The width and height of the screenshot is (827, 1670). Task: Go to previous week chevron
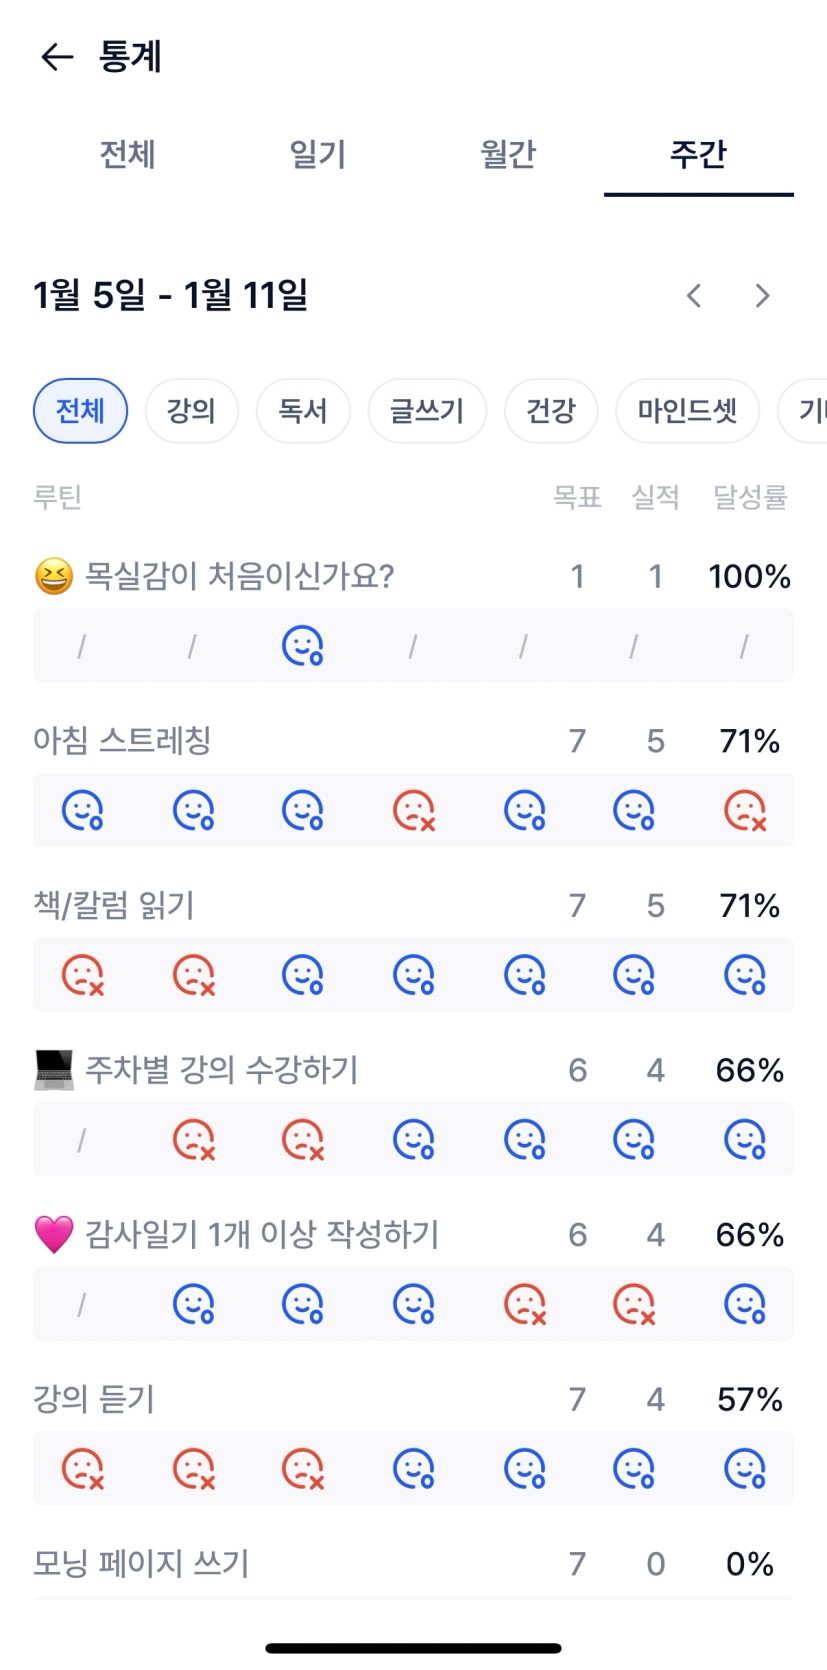pos(694,295)
